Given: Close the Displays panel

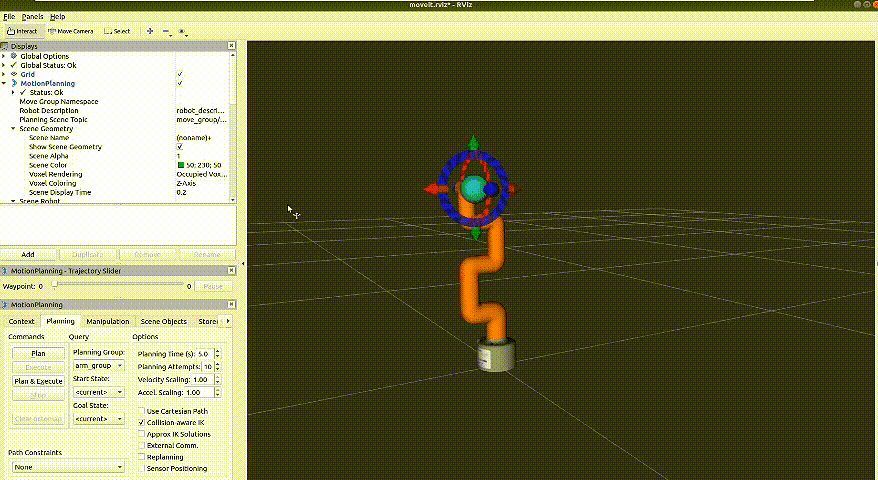Looking at the screenshot, I should point(231,45).
